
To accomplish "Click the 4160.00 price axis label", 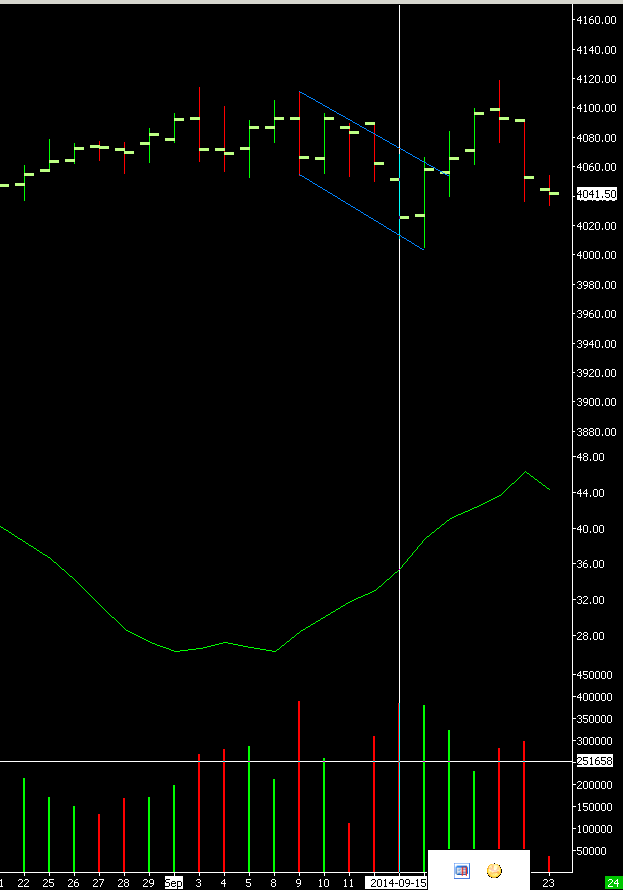I will pos(596,20).
